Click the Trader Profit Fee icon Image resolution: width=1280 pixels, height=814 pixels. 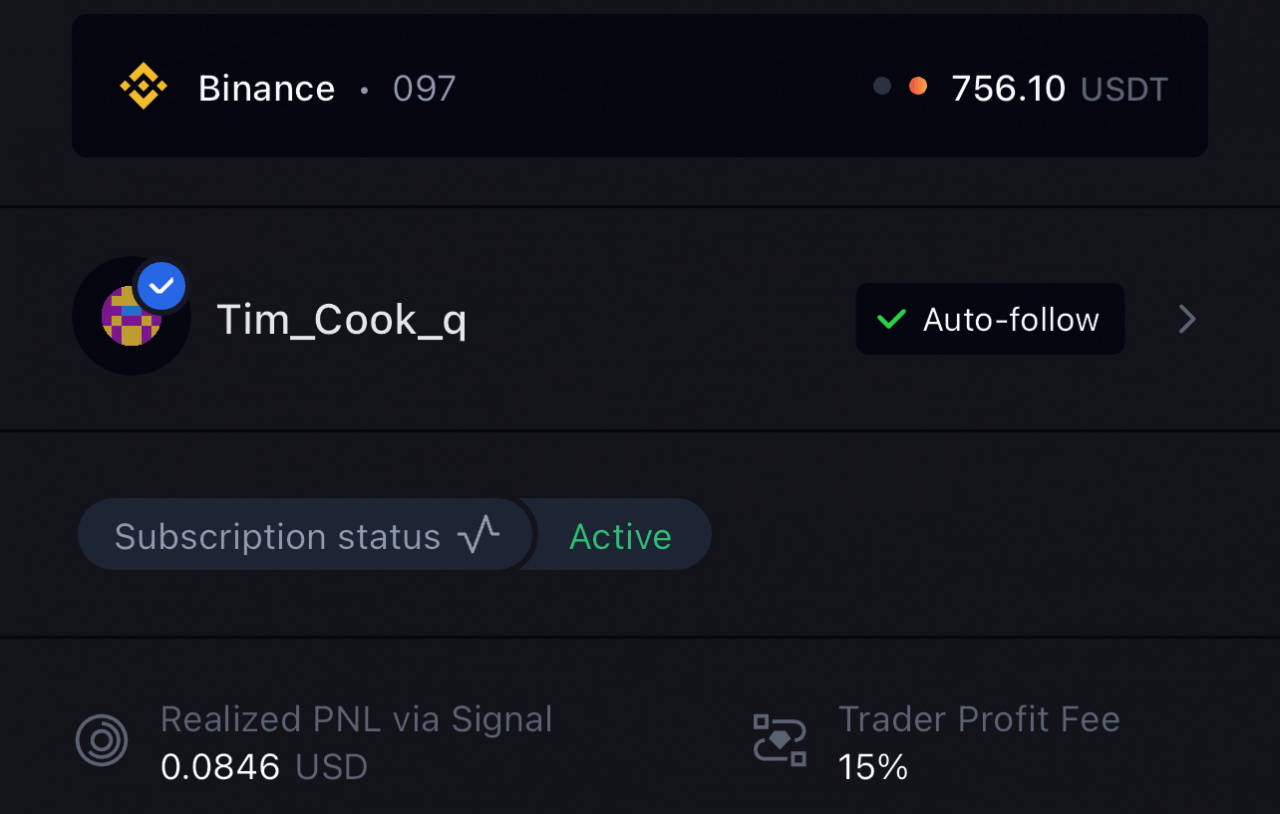780,741
